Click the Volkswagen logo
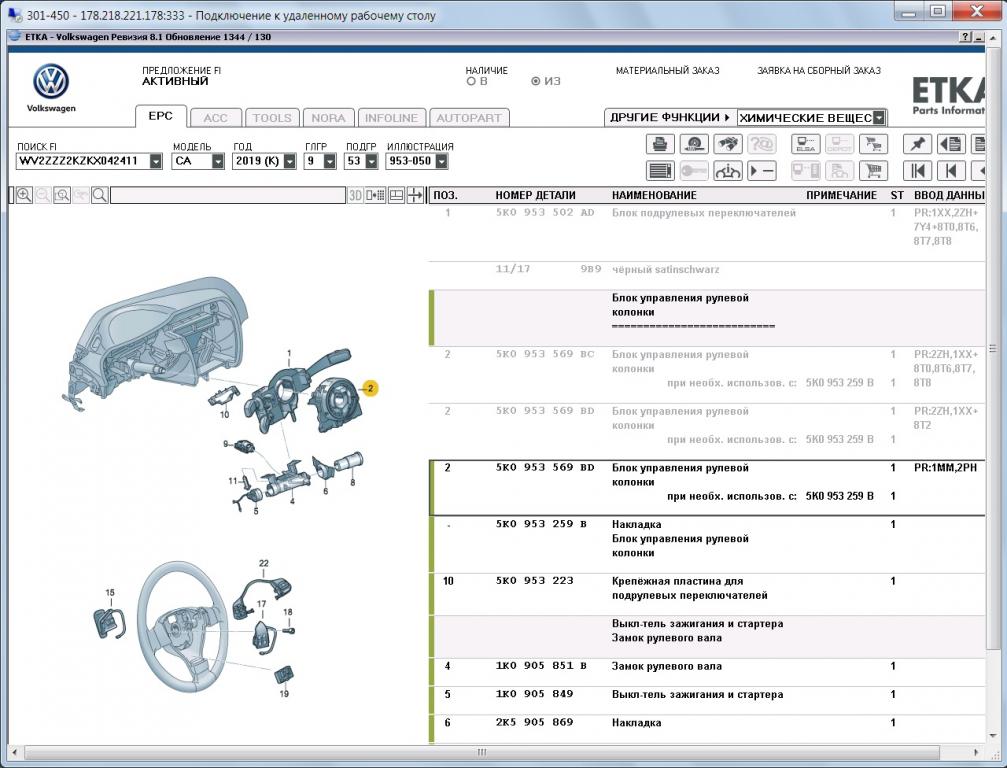This screenshot has height=768, width=1007. (x=51, y=82)
